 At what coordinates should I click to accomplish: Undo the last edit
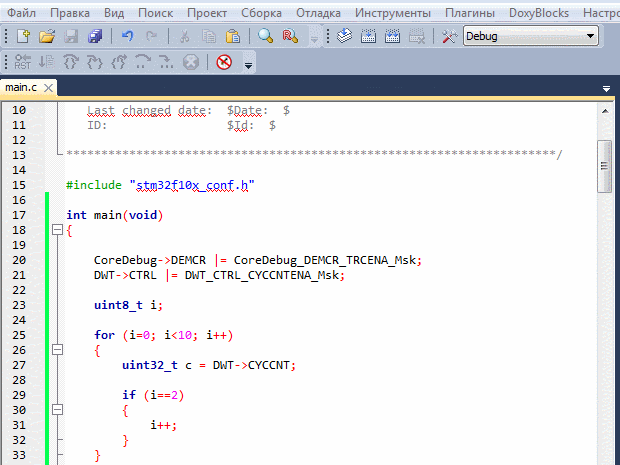point(127,36)
